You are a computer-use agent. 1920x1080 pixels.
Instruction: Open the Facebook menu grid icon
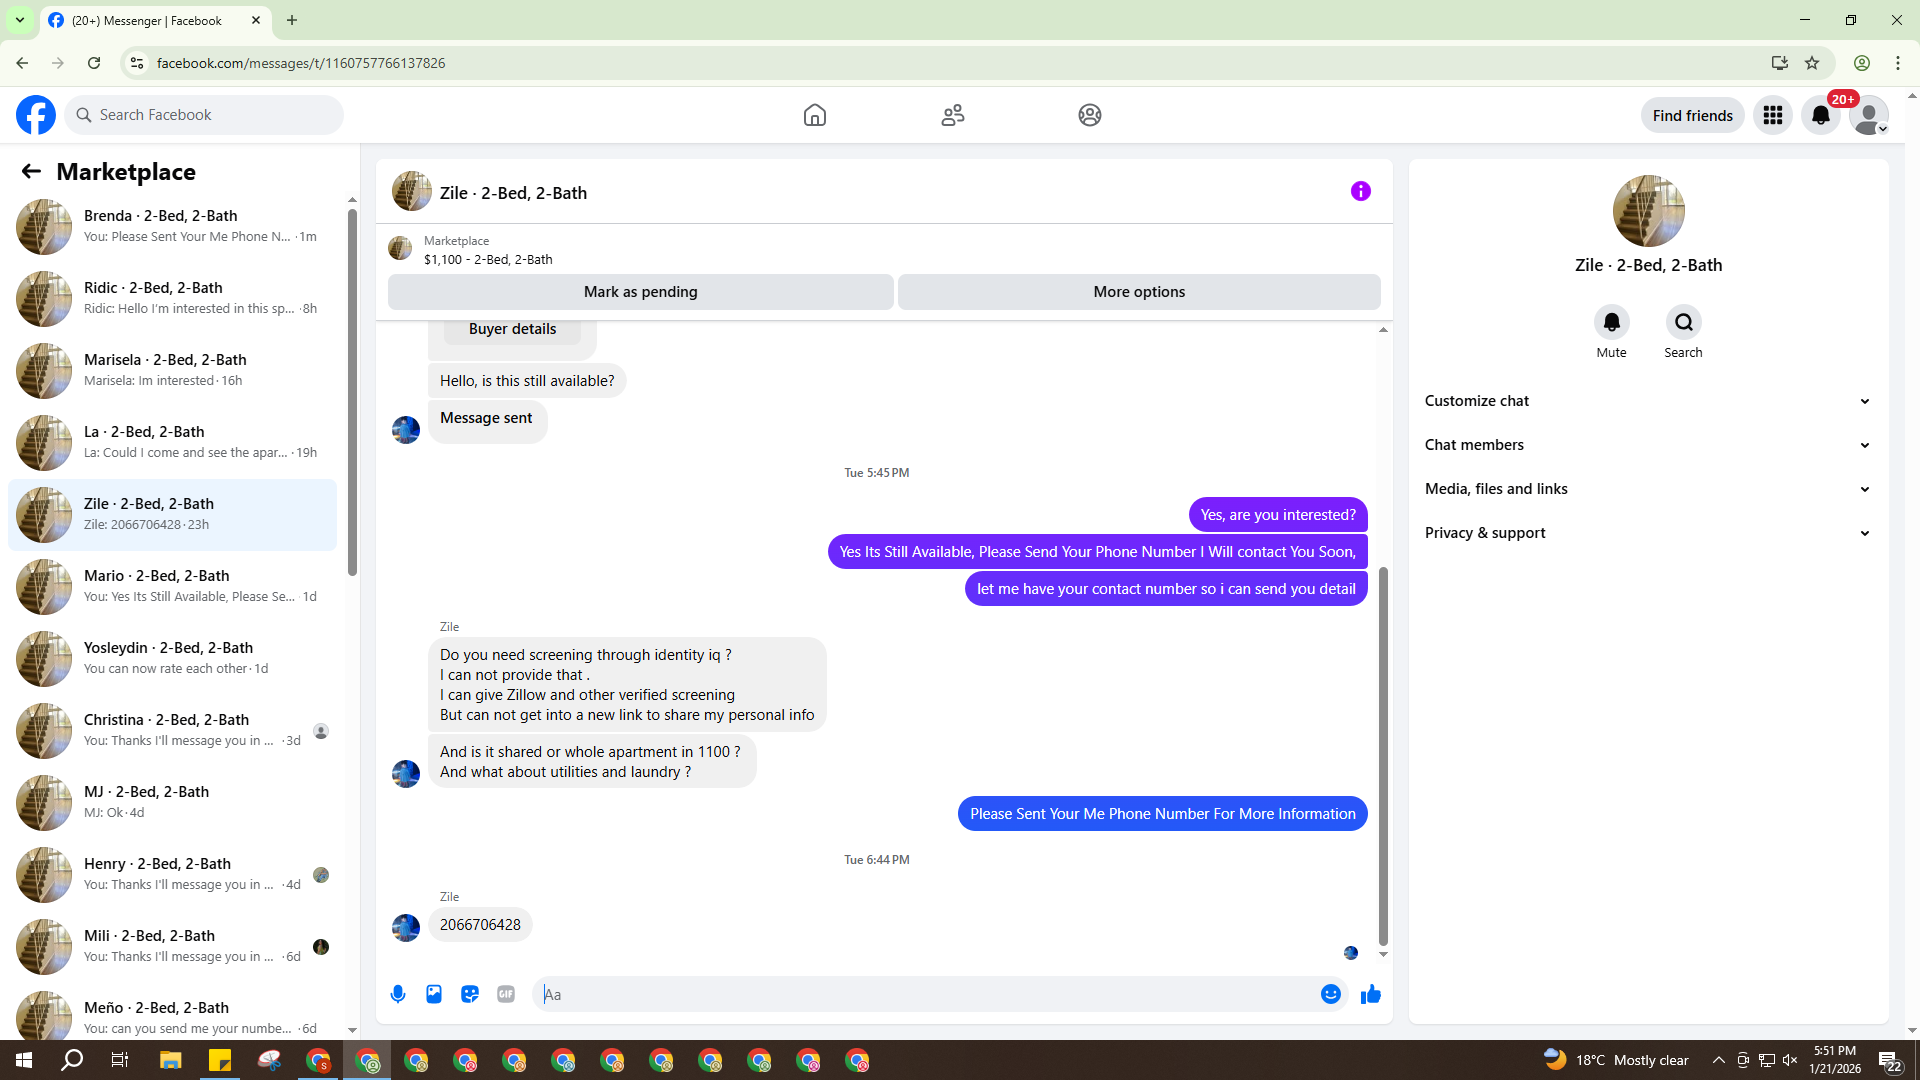pyautogui.click(x=1773, y=115)
